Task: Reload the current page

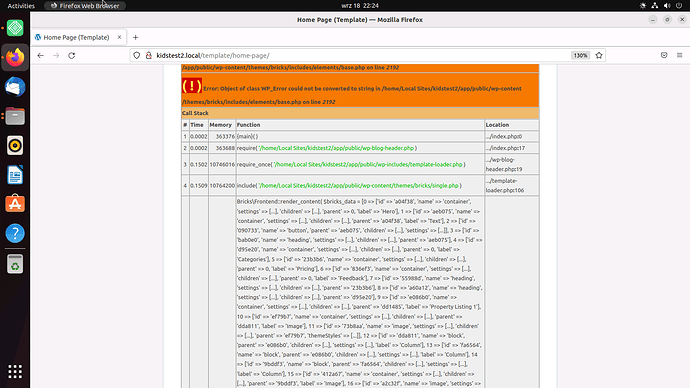Action: [72, 55]
